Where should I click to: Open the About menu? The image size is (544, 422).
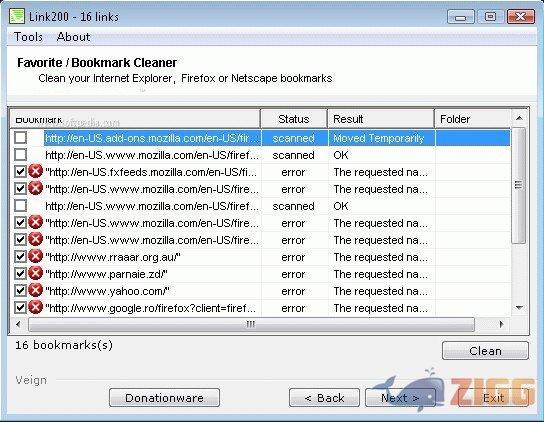click(x=73, y=37)
